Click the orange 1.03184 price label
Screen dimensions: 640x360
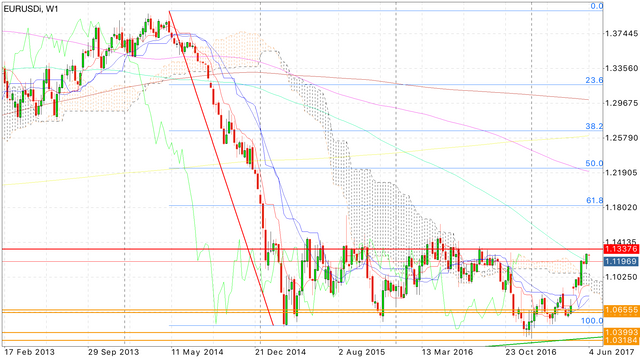coord(621,340)
